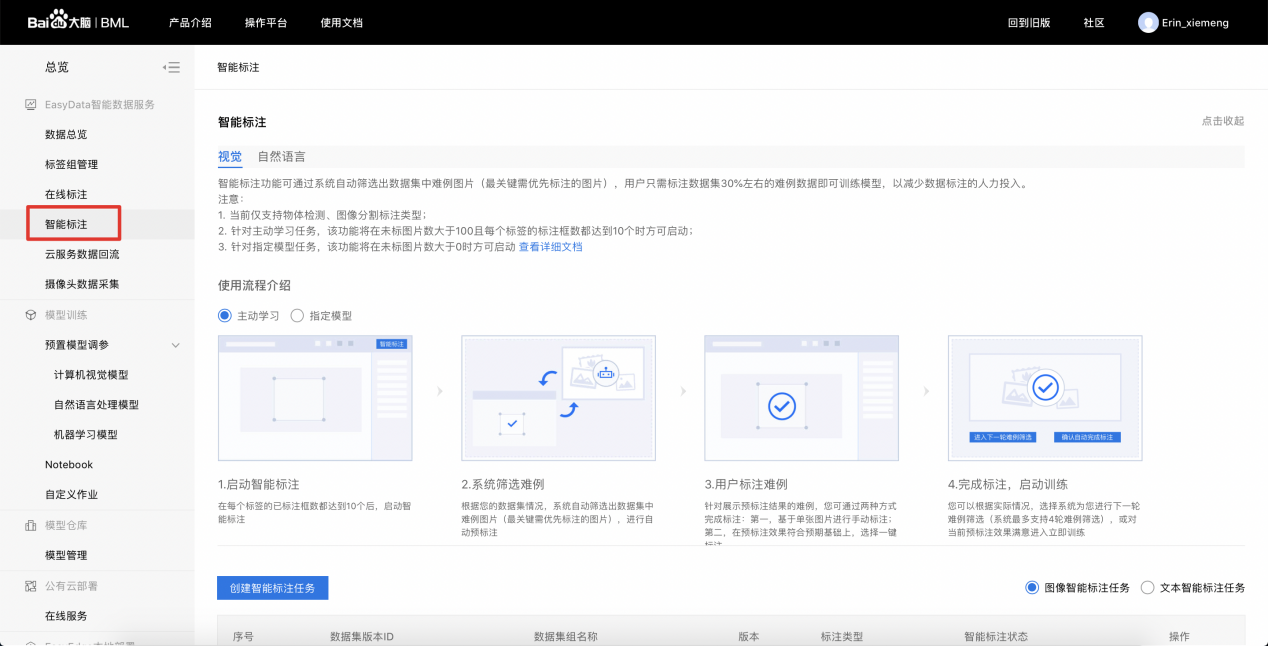Click the 模型训练 cube icon

coord(30,315)
